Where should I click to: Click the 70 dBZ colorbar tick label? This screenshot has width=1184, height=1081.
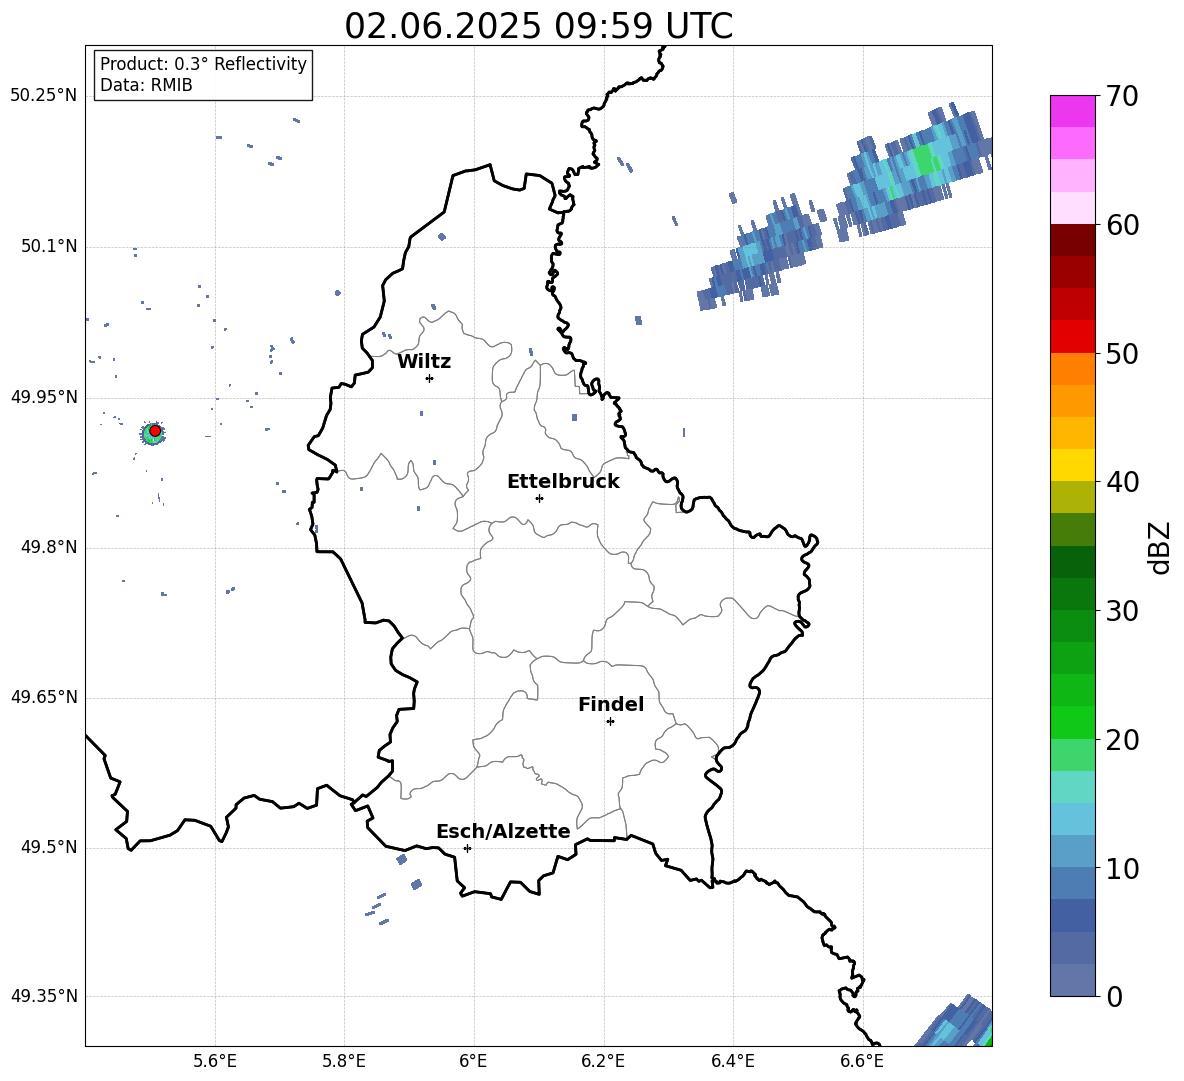click(x=1122, y=96)
